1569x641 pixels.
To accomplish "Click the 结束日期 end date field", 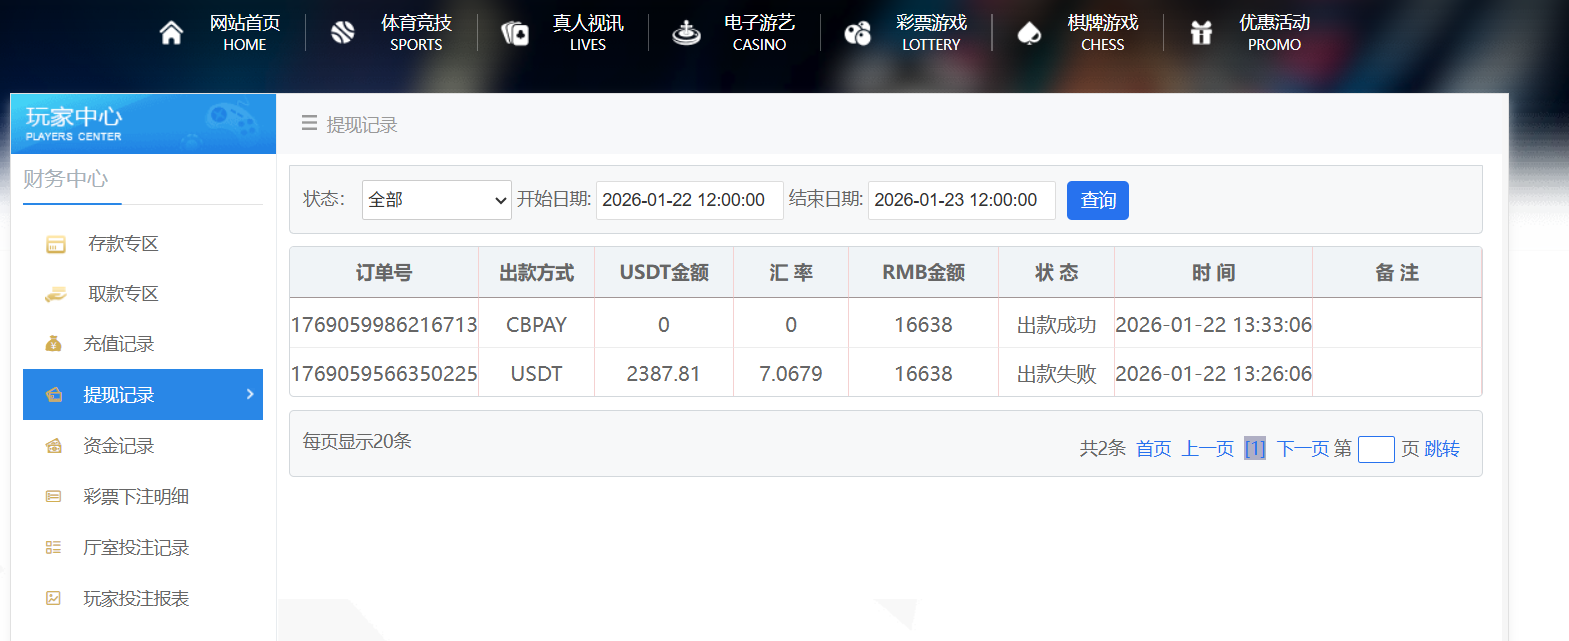I will click(960, 200).
